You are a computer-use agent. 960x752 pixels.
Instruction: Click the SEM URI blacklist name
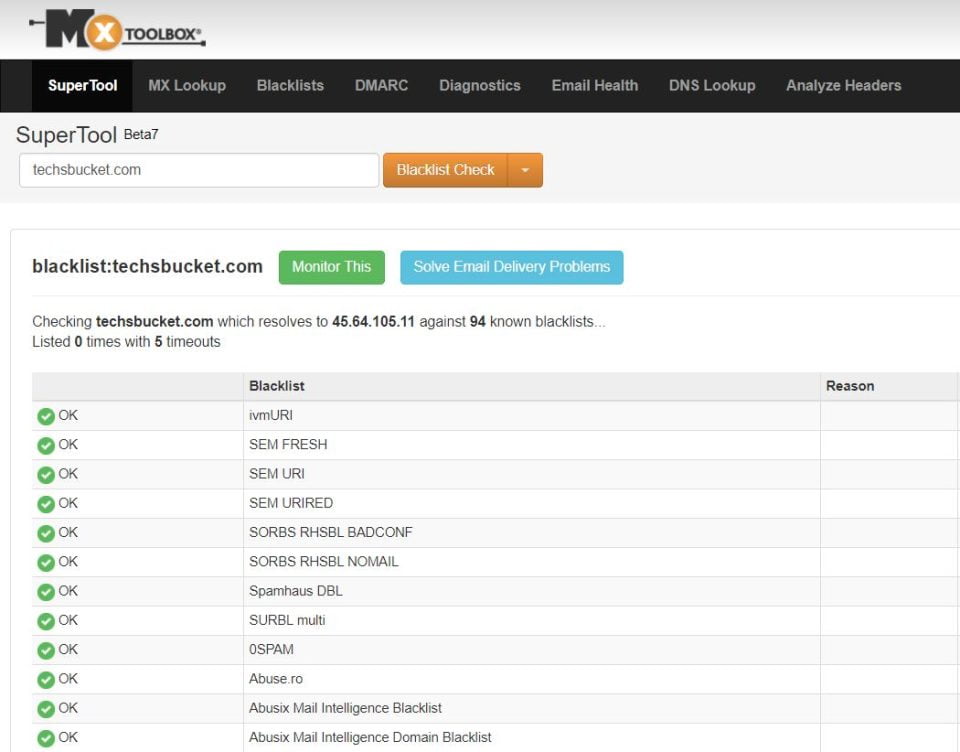coord(277,474)
